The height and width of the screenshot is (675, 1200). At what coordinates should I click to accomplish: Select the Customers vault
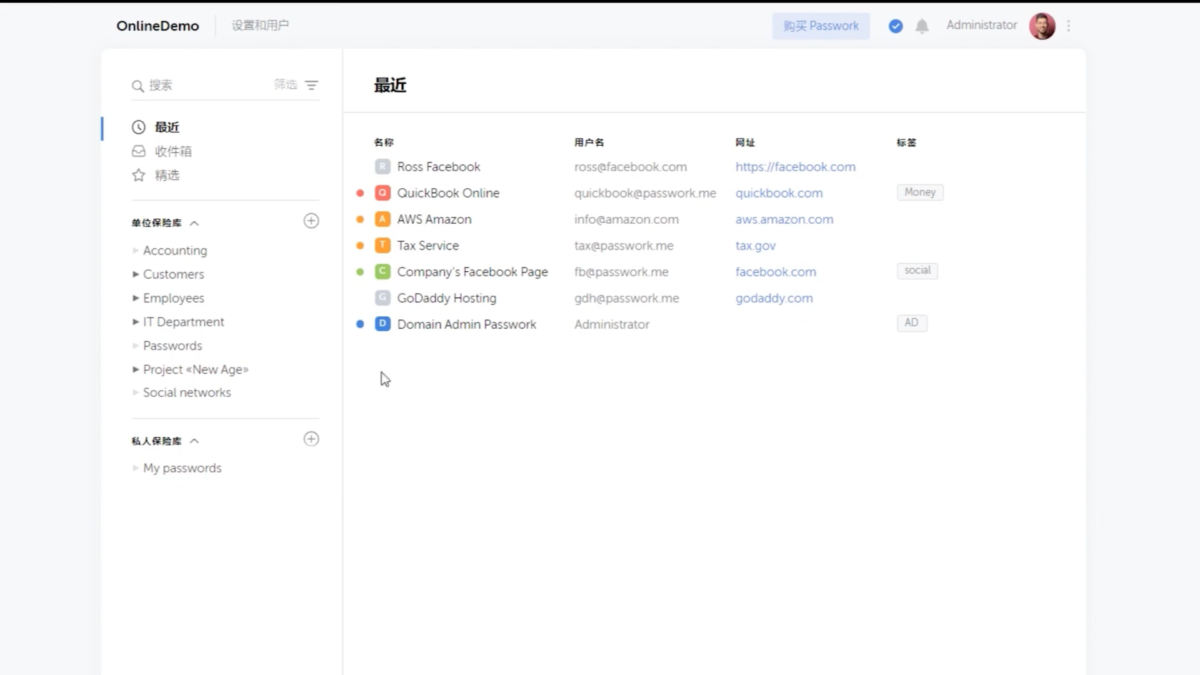pos(173,274)
